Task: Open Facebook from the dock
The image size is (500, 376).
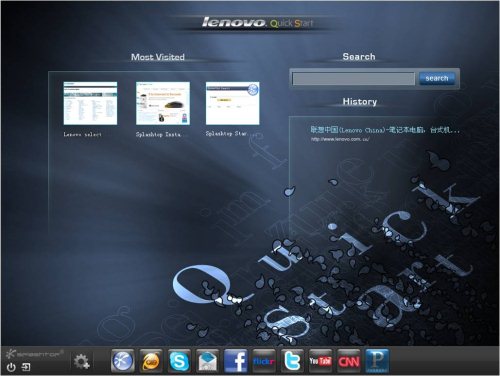Action: (236, 361)
